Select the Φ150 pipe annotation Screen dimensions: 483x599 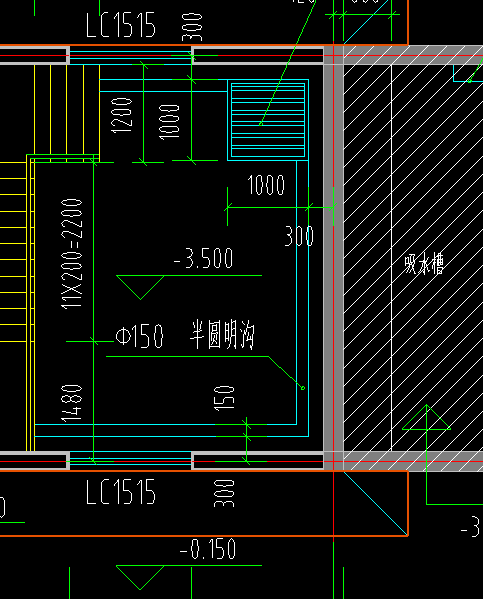pyautogui.click(x=139, y=337)
